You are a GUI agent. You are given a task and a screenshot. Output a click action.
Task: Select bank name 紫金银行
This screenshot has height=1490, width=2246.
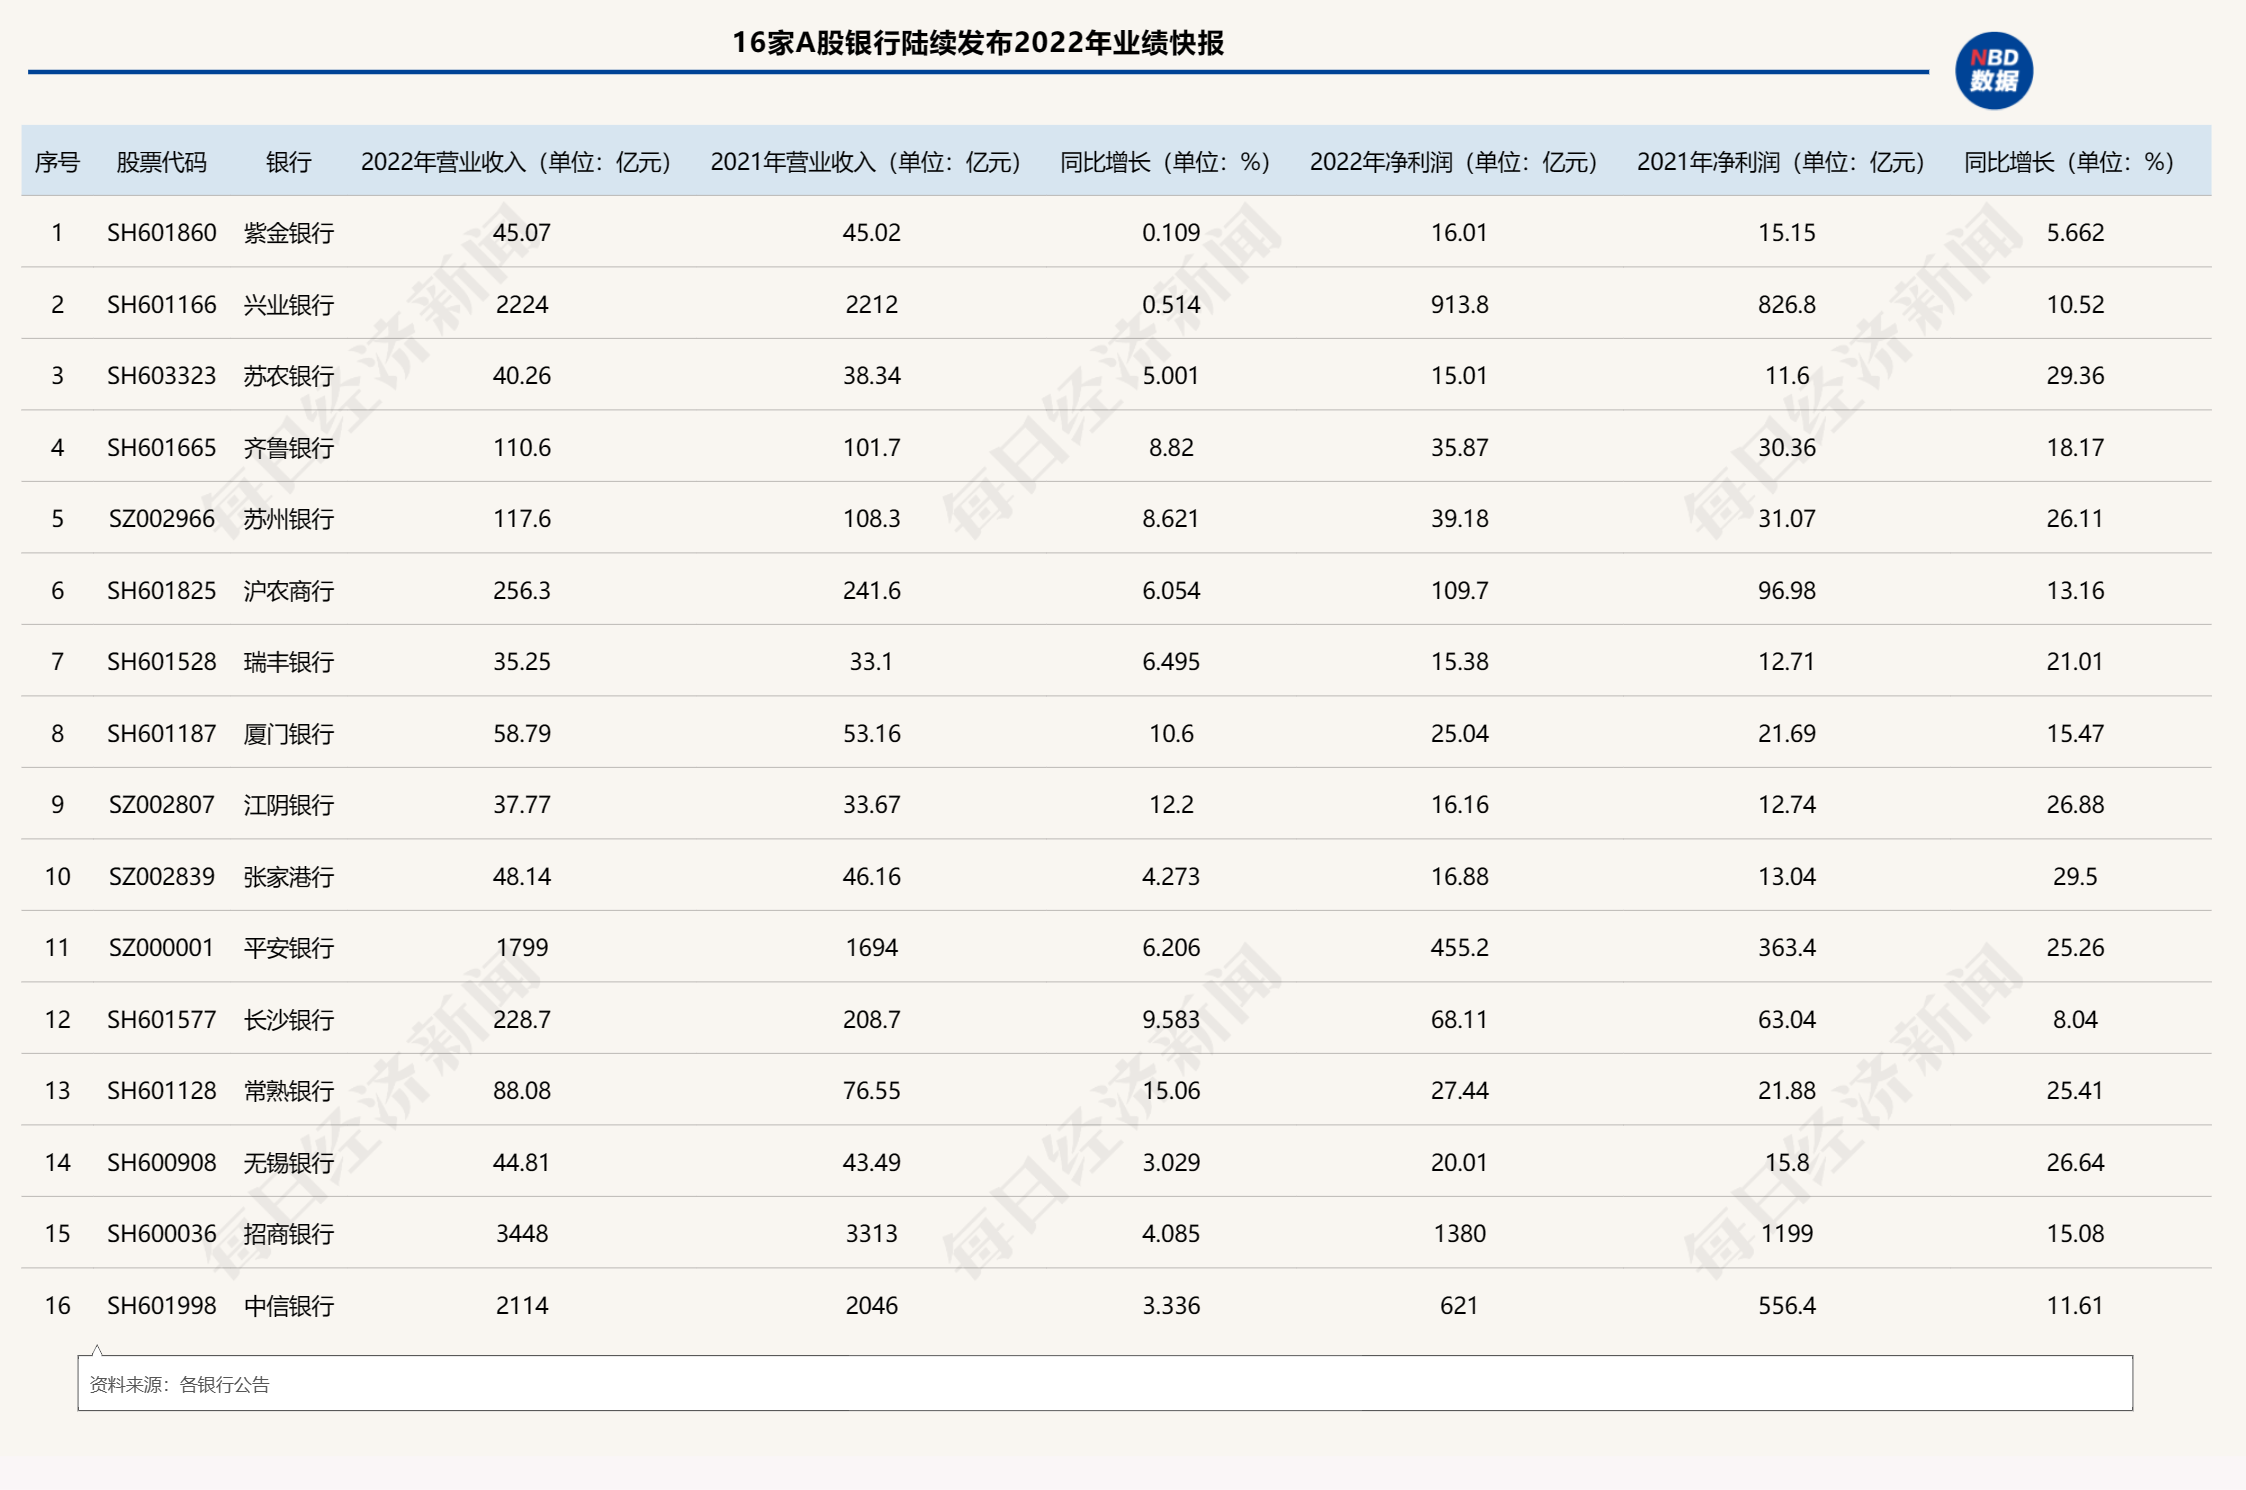[x=289, y=233]
